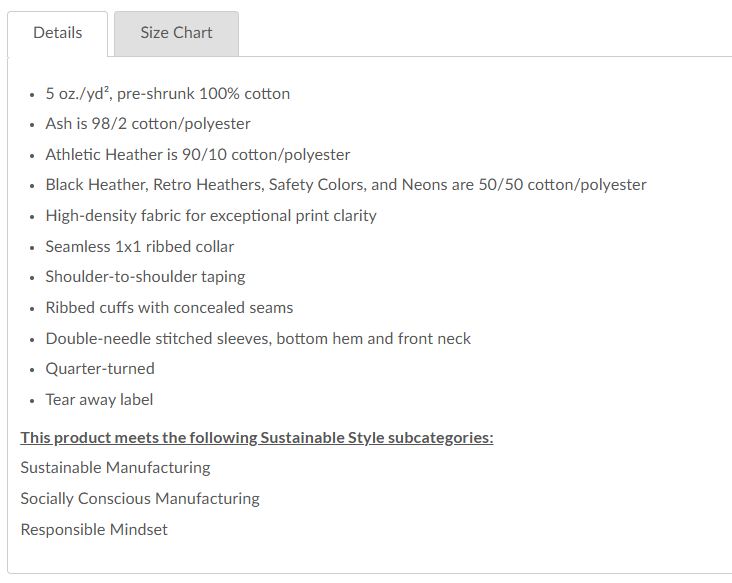Click the pre-shrunk 100% cotton line
Viewport: 732px width, 583px height.
point(167,94)
